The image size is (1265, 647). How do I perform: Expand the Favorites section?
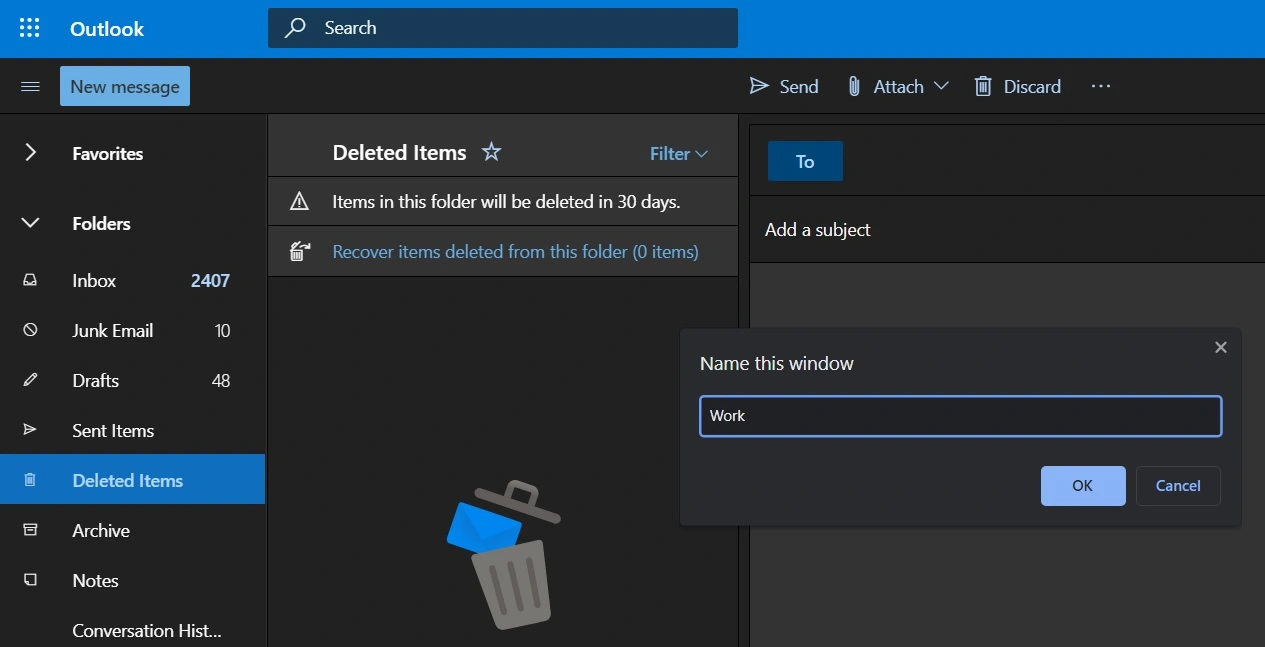[30, 153]
